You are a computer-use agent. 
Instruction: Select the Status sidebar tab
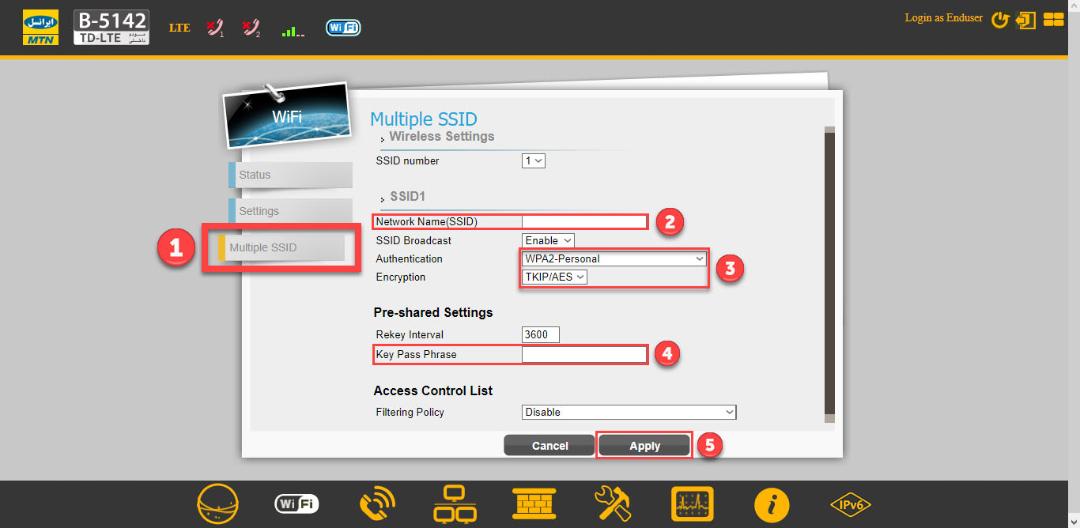point(290,175)
